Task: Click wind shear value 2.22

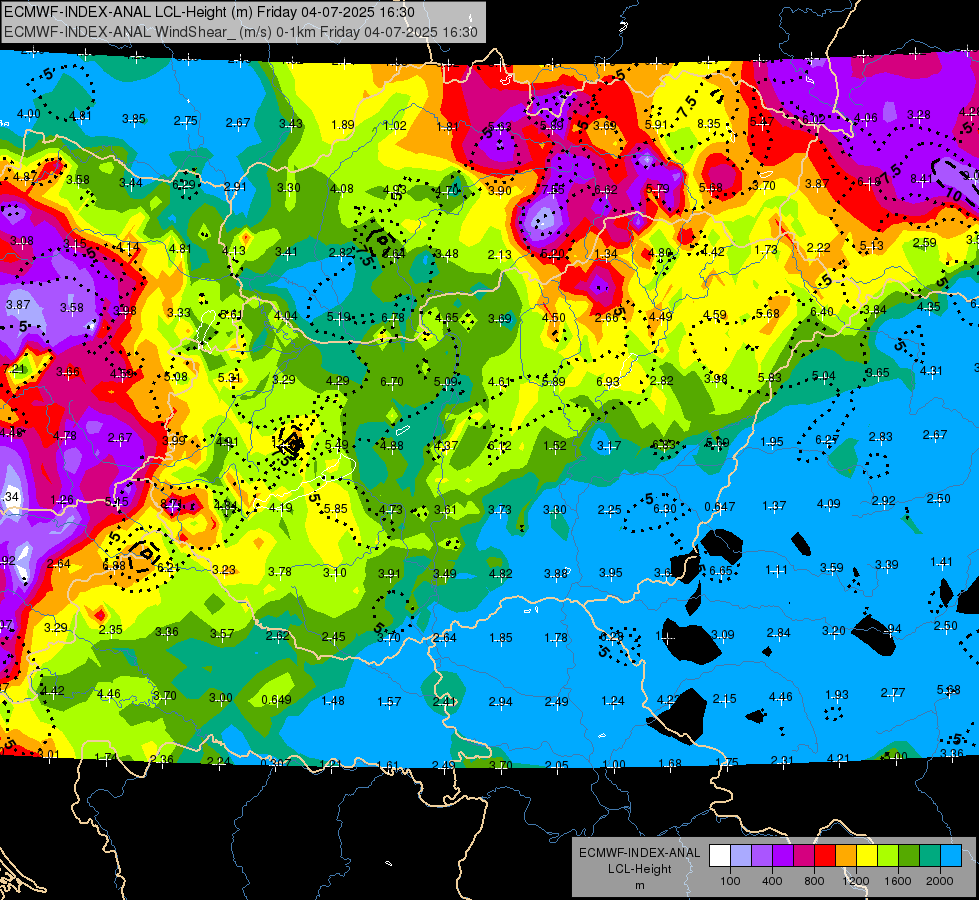Action: (818, 247)
